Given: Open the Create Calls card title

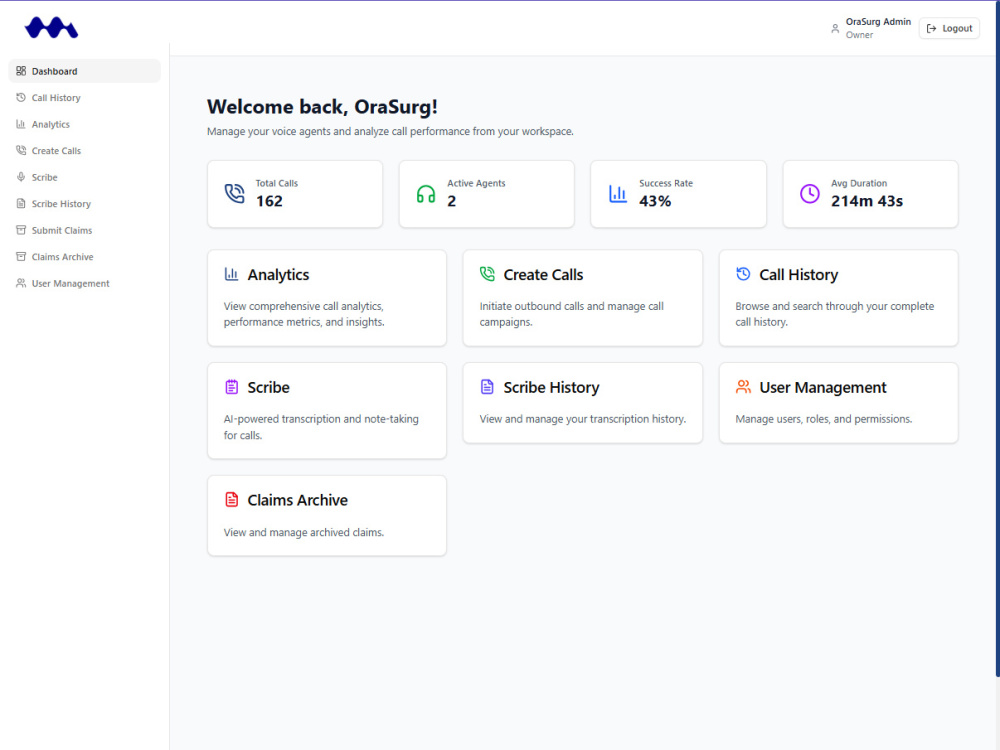Looking at the screenshot, I should 543,275.
